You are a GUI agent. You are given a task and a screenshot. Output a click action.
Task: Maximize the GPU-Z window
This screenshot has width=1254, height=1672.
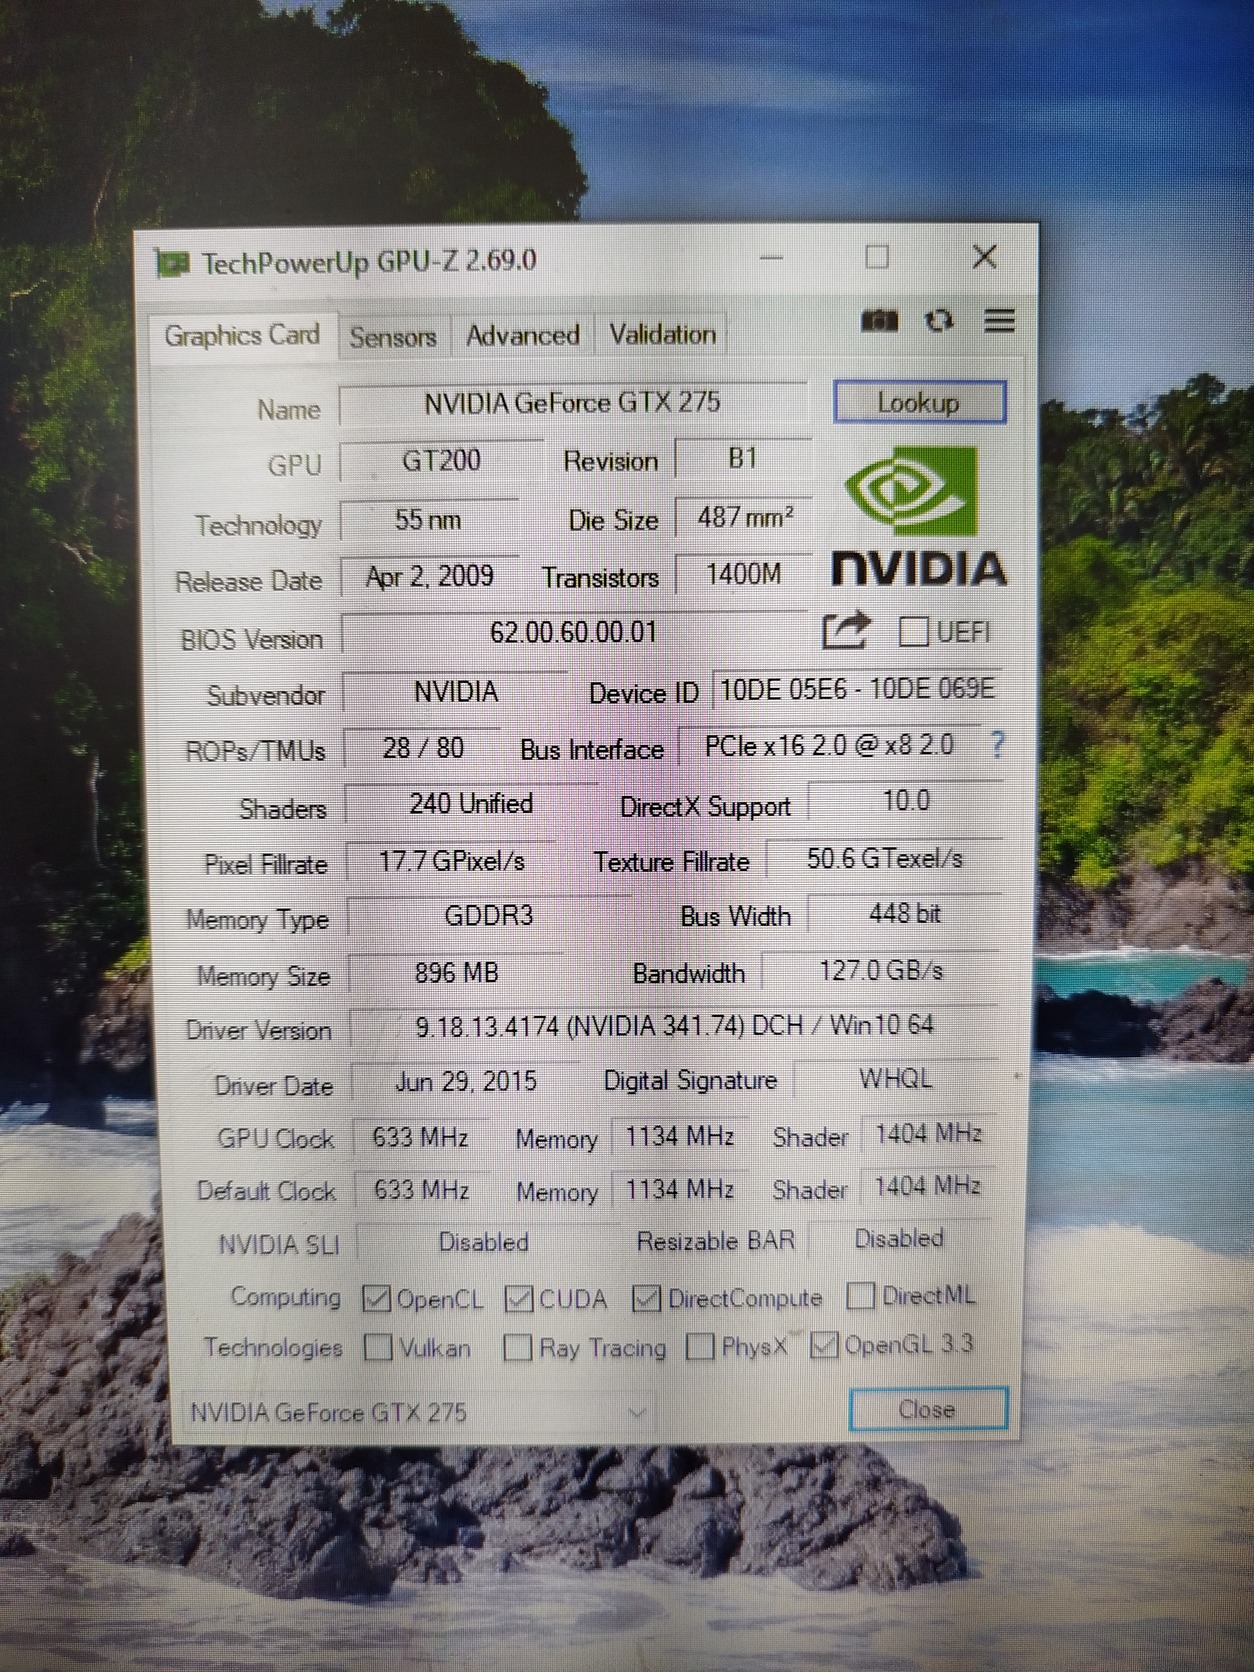[877, 258]
